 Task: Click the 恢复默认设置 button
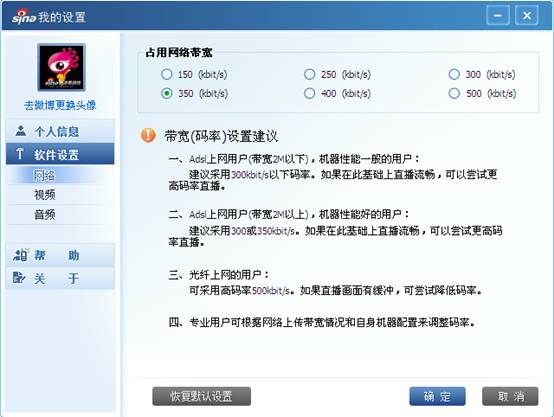point(201,396)
